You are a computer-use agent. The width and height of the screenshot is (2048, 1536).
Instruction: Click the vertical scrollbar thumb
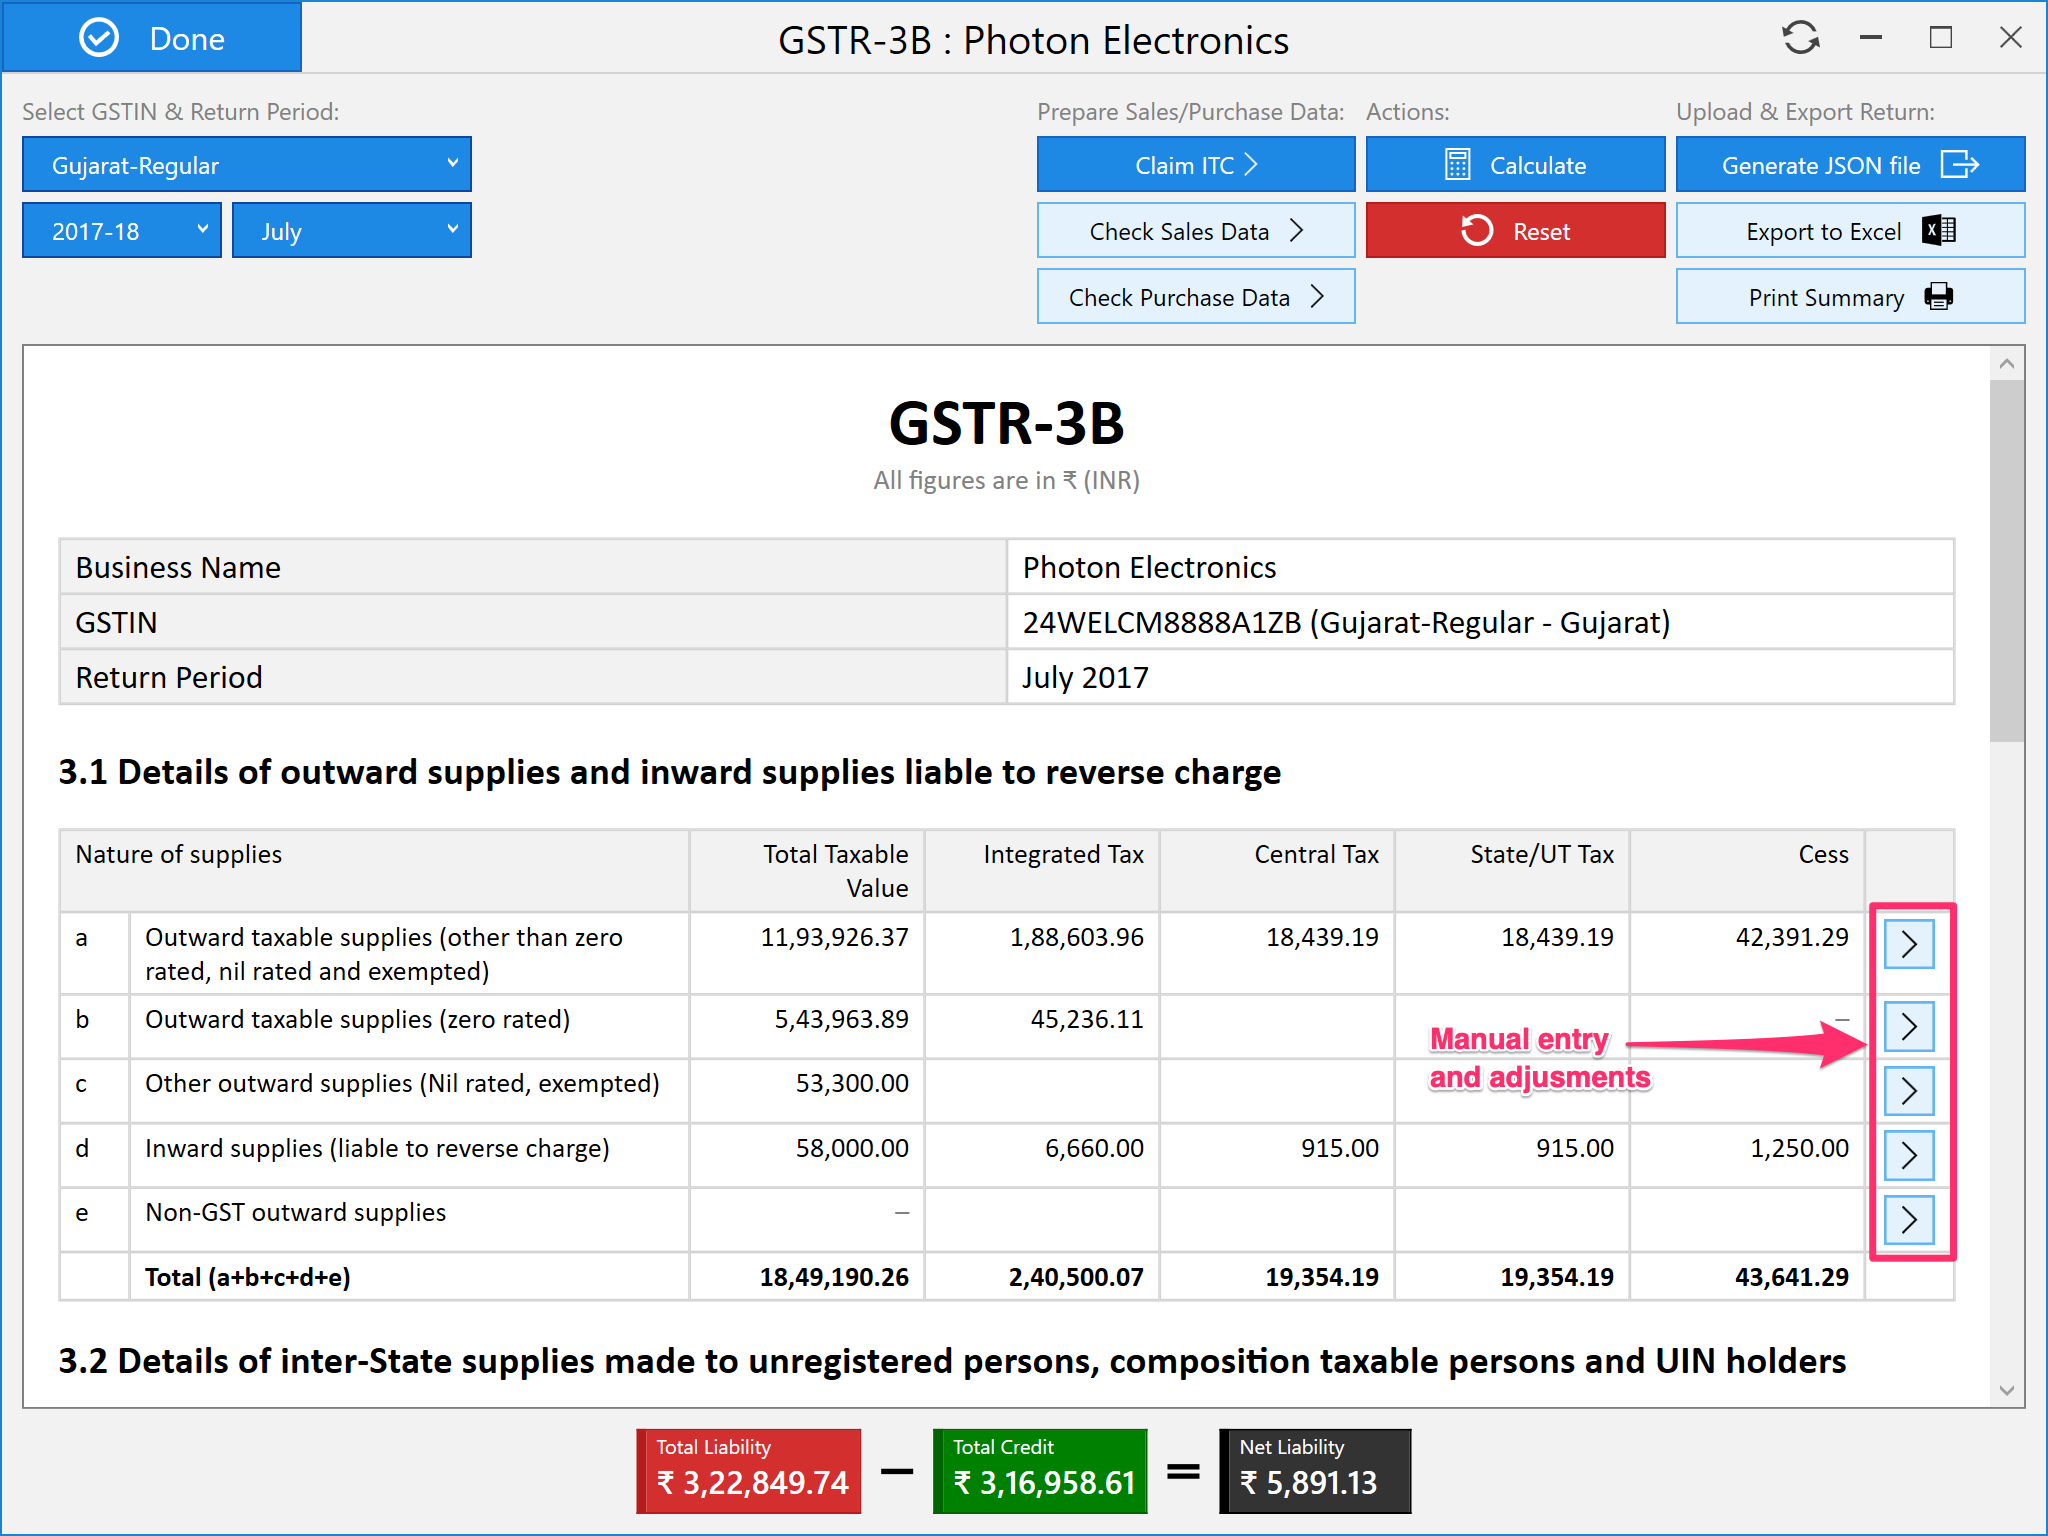tap(2007, 561)
